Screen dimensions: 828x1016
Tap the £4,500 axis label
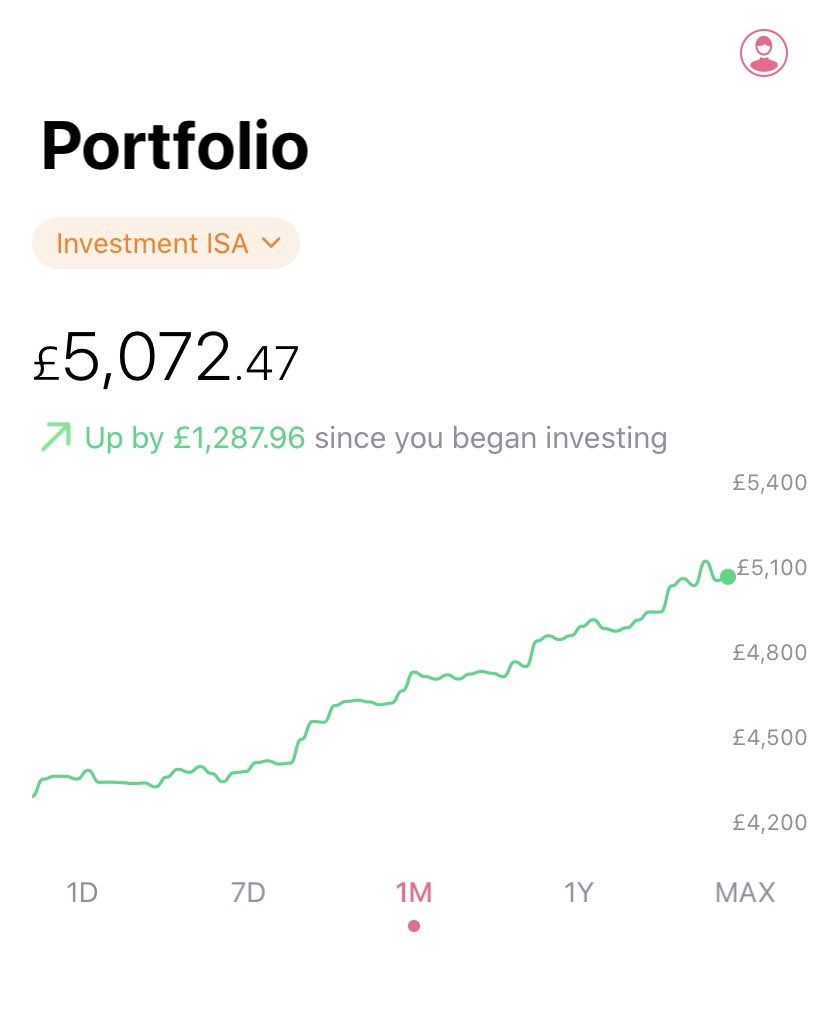[x=770, y=737]
